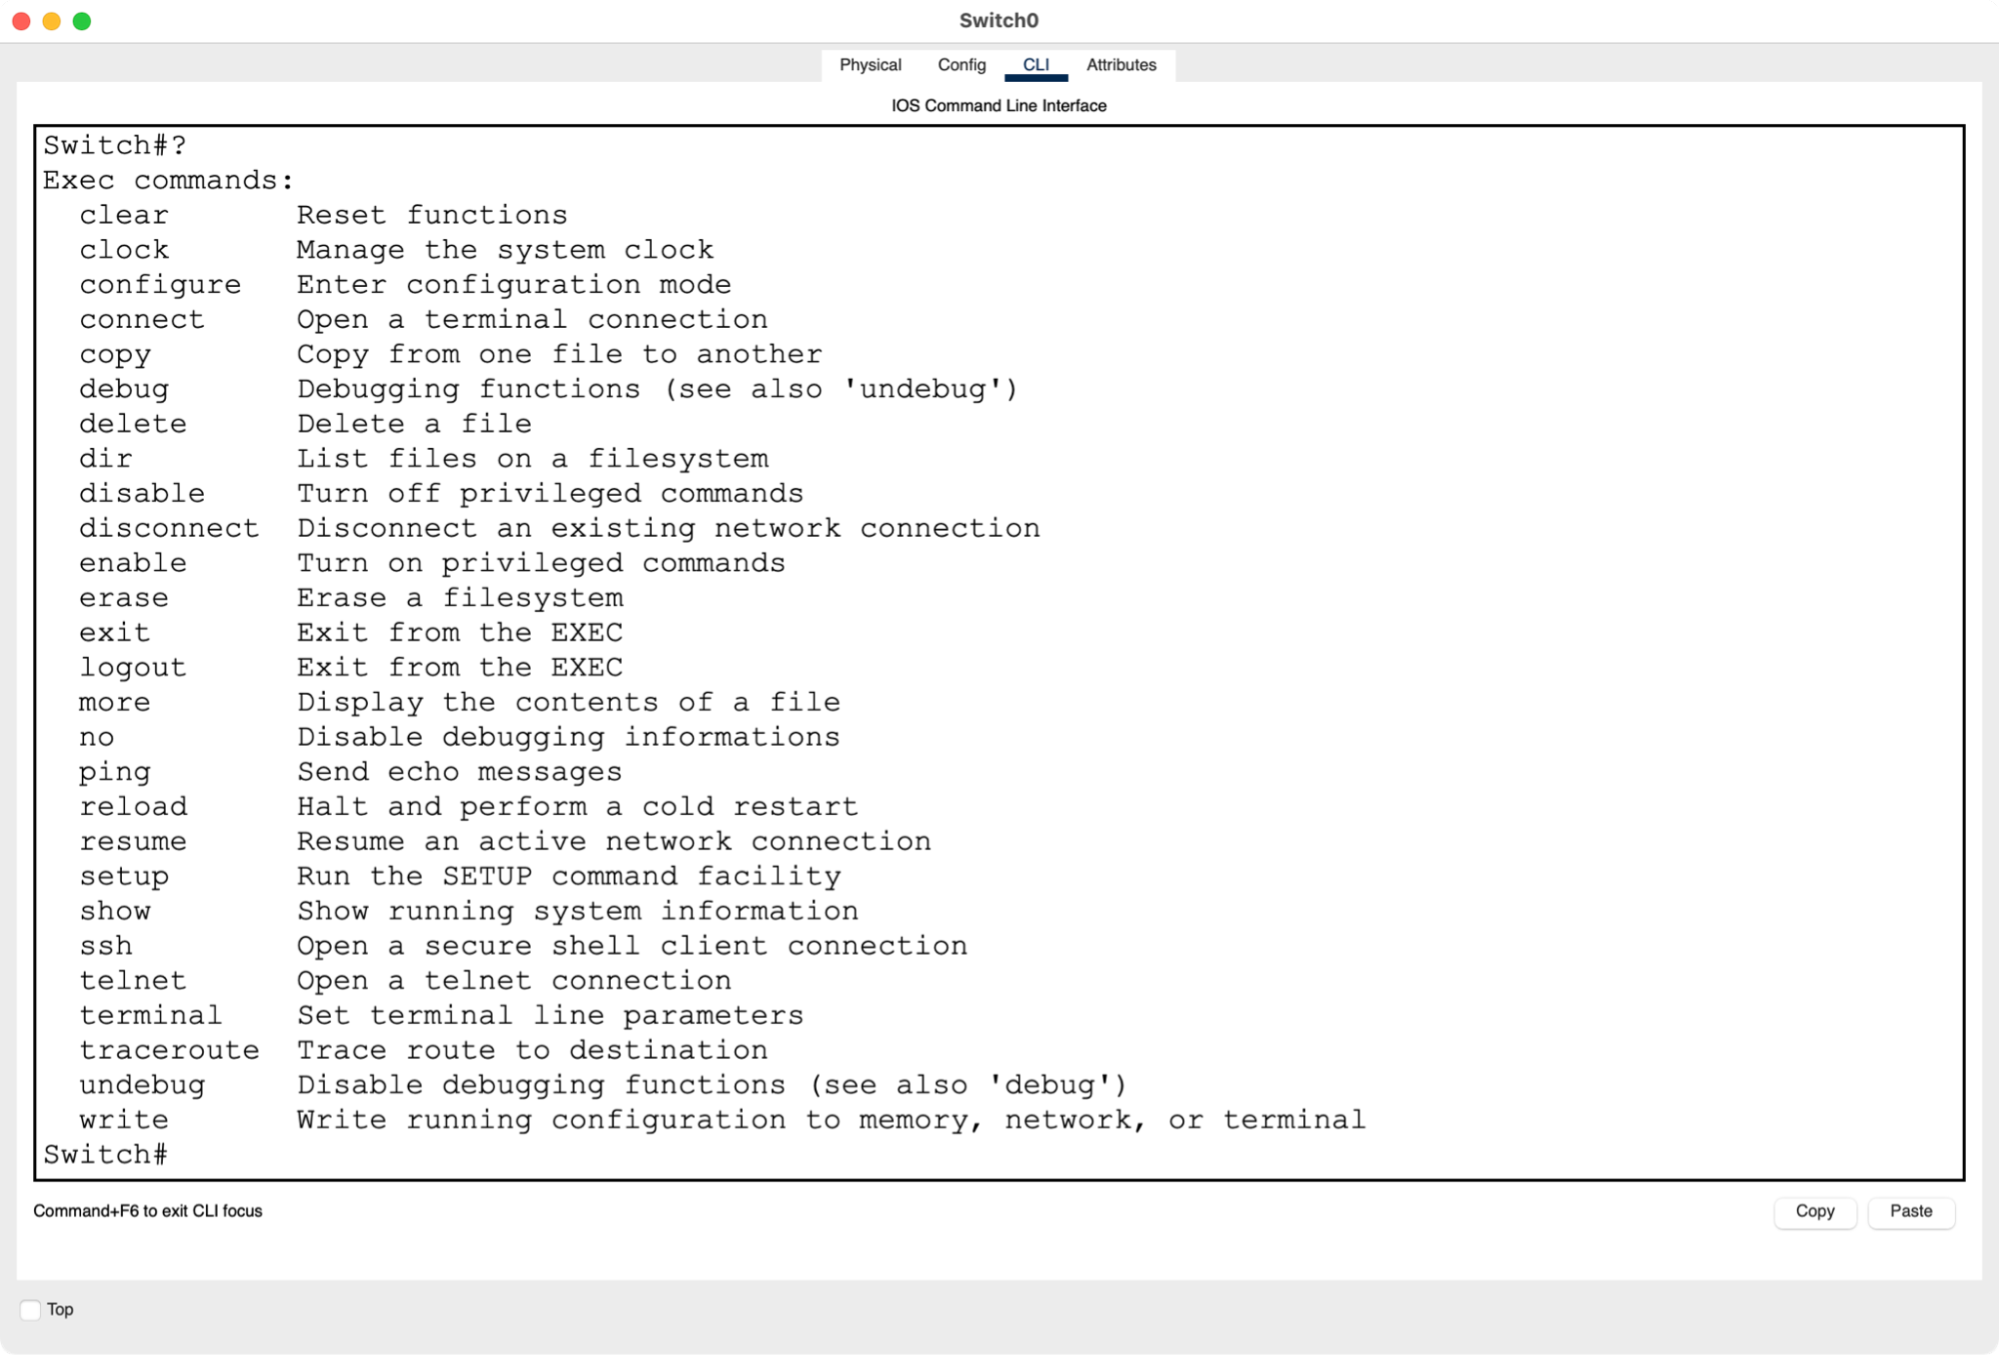Click the Command+F6 hint label
This screenshot has height=1355, width=1999.
147,1211
